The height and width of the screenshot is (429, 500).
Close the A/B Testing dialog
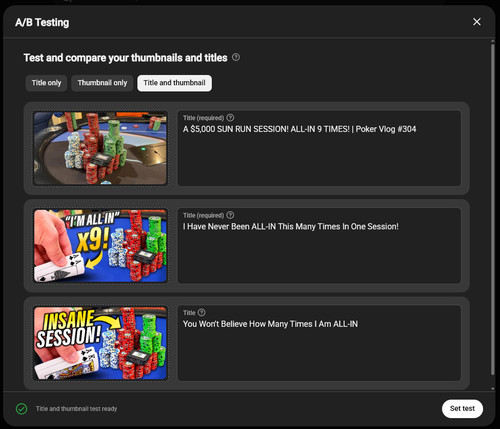point(477,22)
